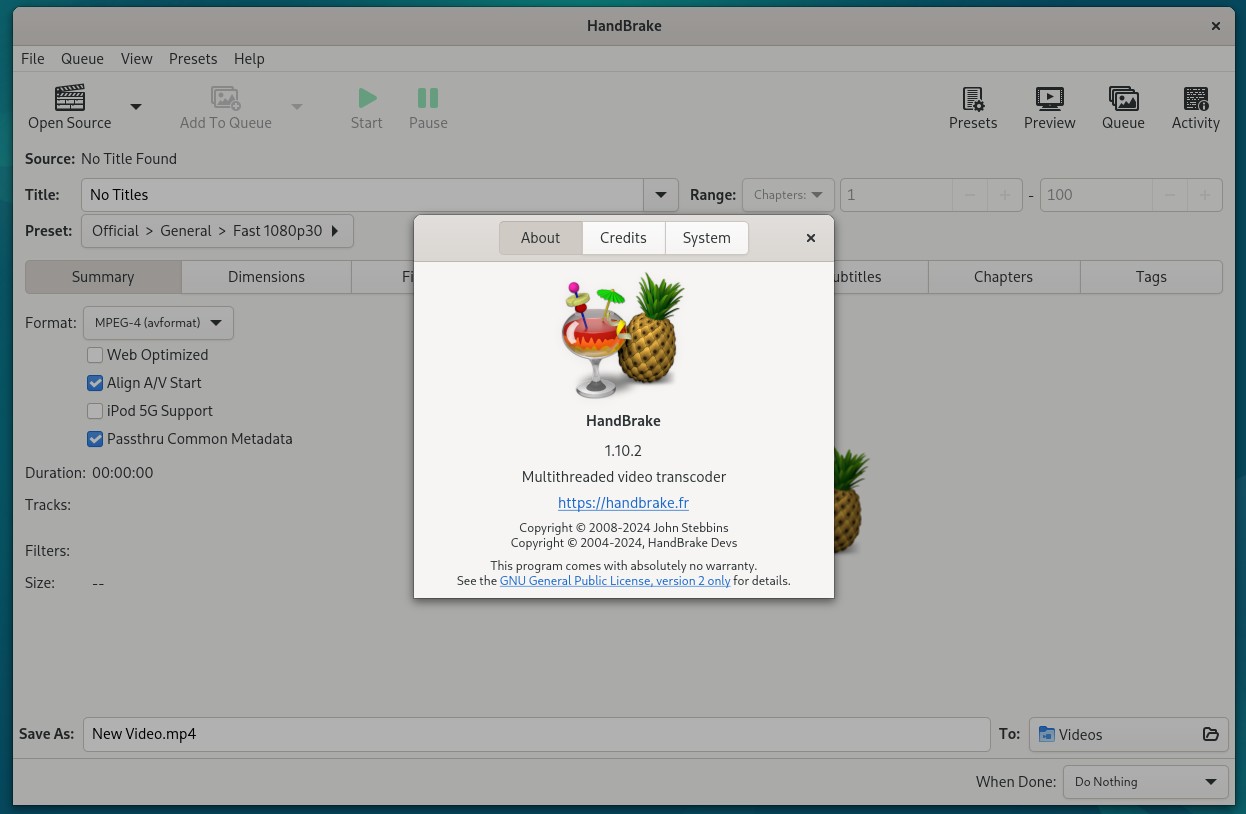1246x814 pixels.
Task: Open the https://handbrake.fr link
Action: coord(623,503)
